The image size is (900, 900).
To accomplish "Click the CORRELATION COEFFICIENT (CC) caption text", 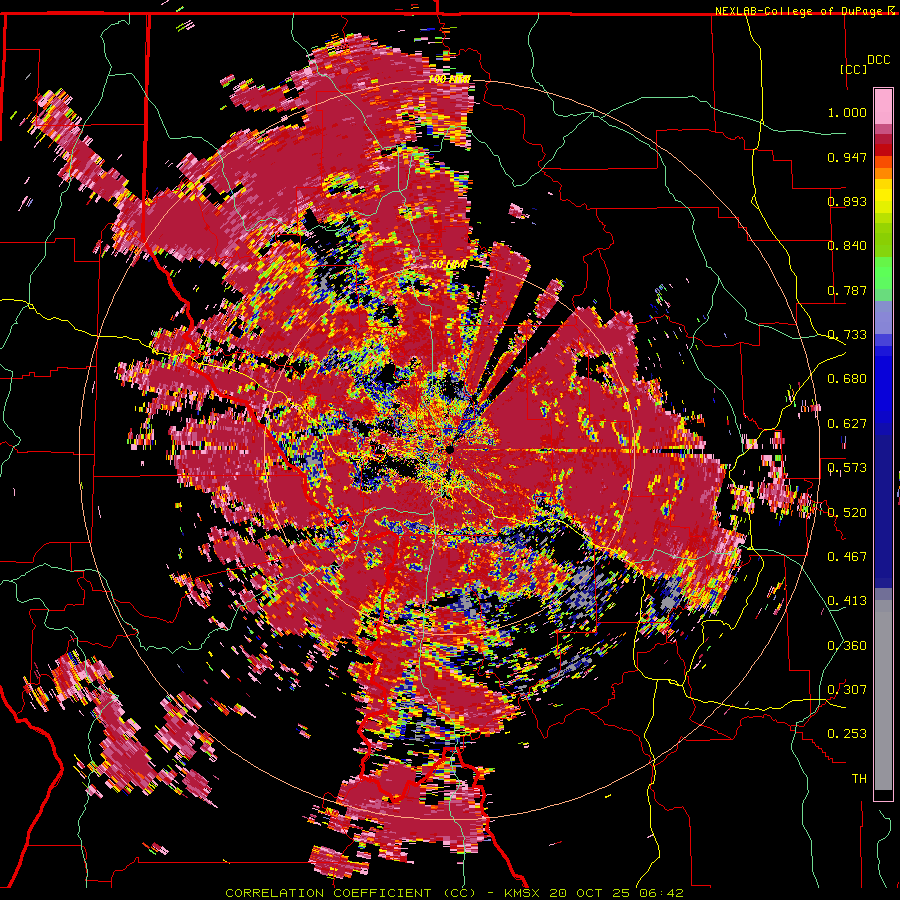I will point(350,893).
